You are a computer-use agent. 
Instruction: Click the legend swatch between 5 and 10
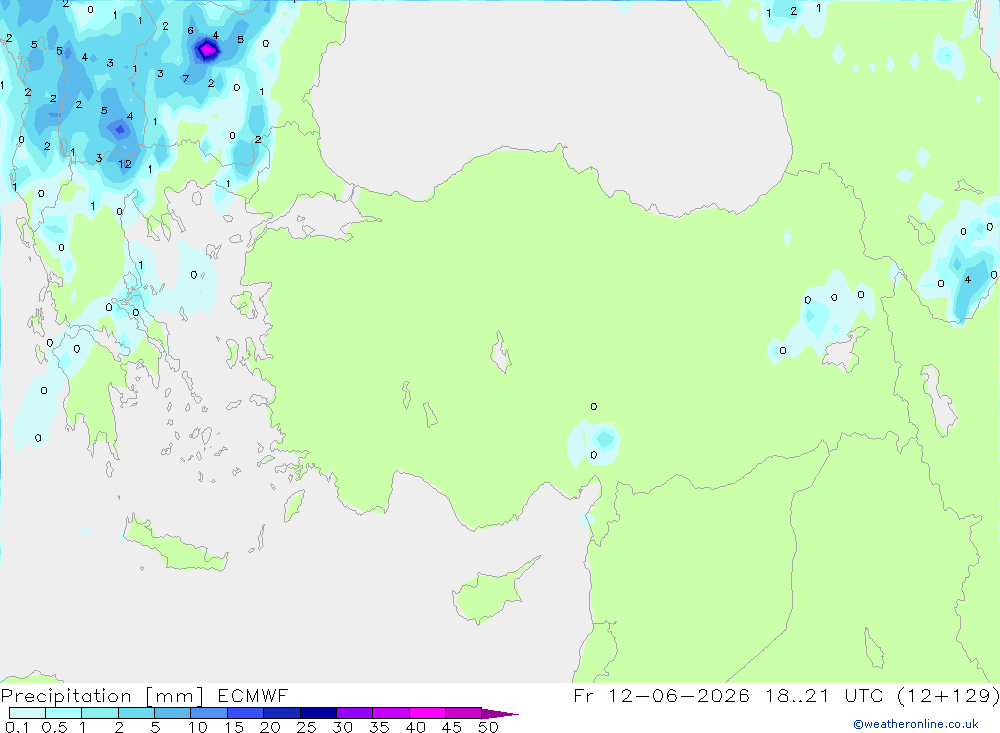tap(172, 713)
